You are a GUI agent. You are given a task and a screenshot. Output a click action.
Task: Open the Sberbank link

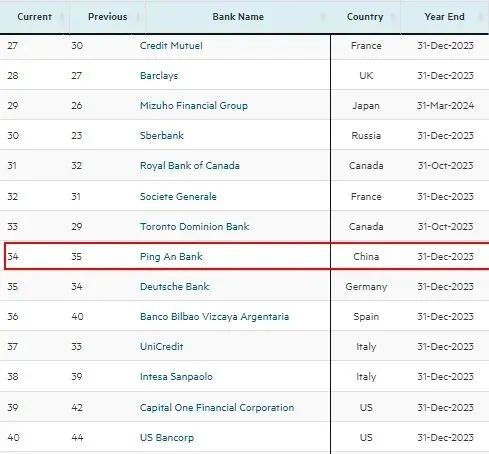pyautogui.click(x=162, y=136)
